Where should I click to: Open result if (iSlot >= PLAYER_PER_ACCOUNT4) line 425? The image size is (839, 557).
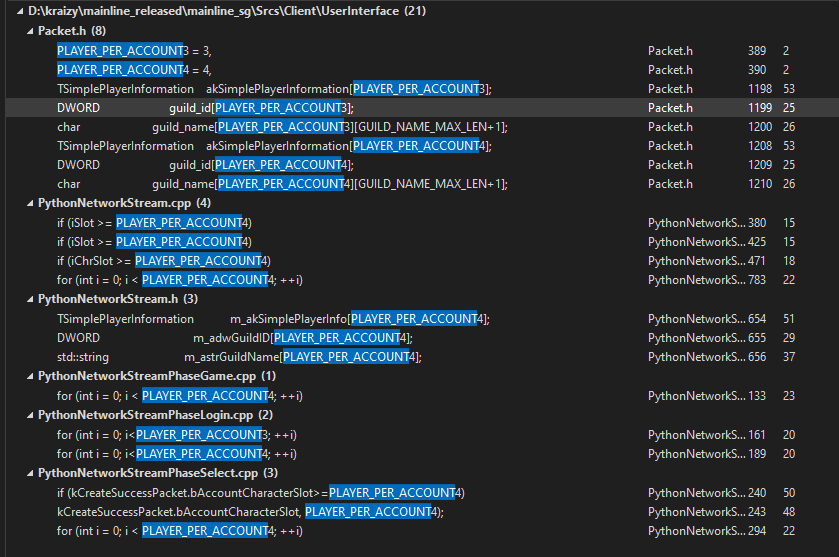[x=154, y=242]
